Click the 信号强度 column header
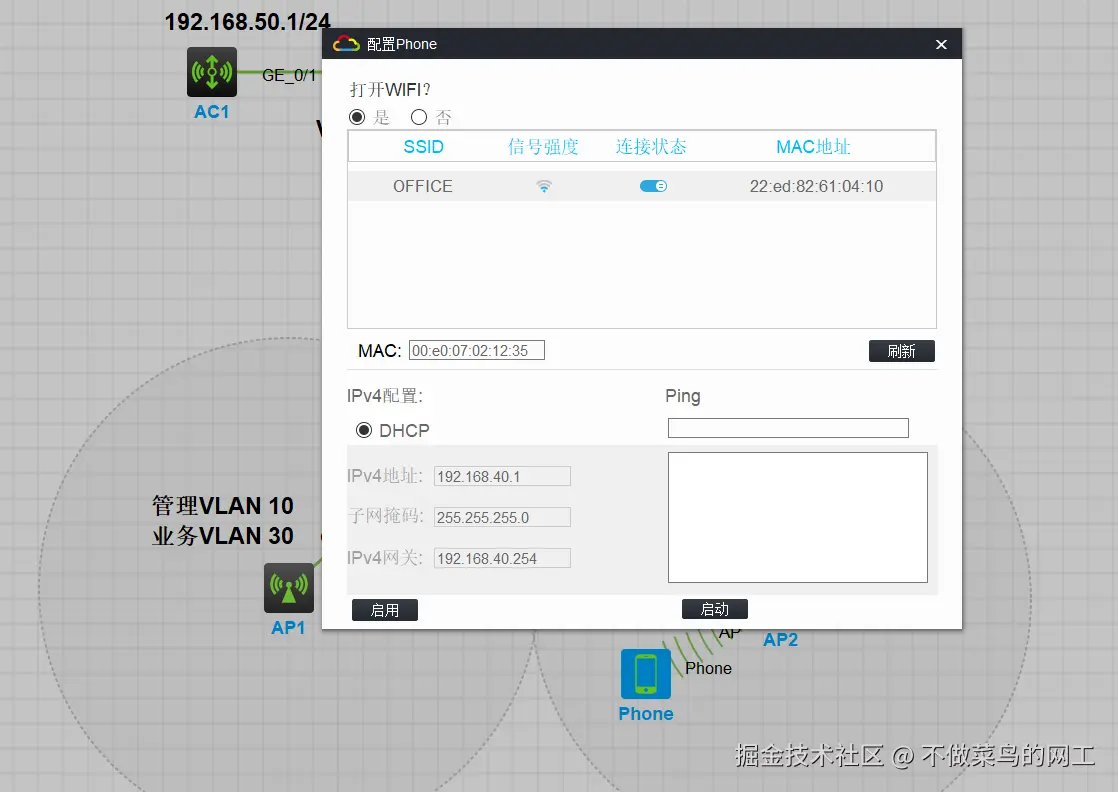 543,147
